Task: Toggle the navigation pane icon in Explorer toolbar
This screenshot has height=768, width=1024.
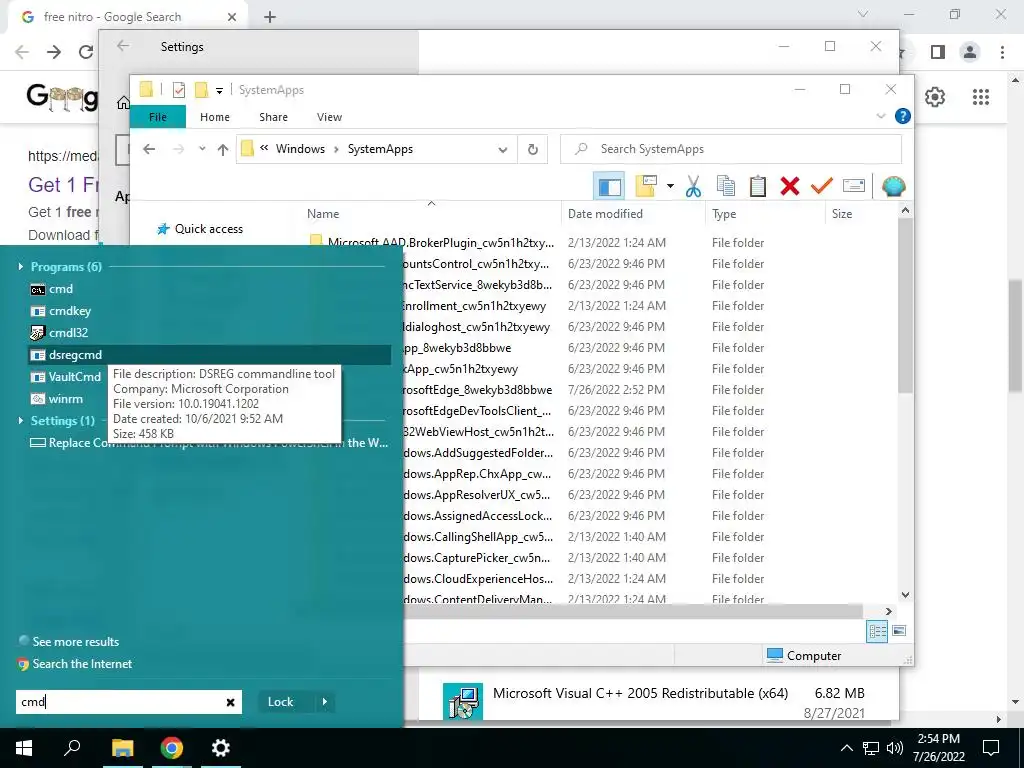Action: coord(609,187)
